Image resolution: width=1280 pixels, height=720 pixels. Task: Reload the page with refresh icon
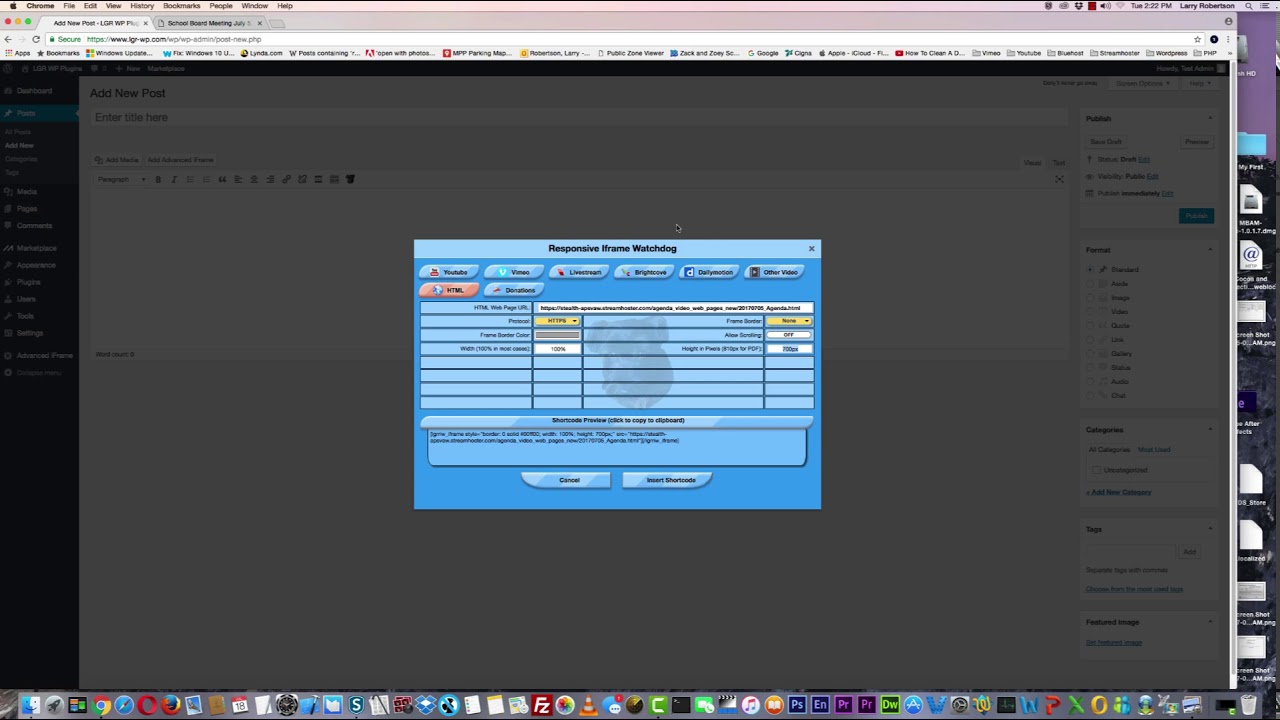click(x=36, y=39)
